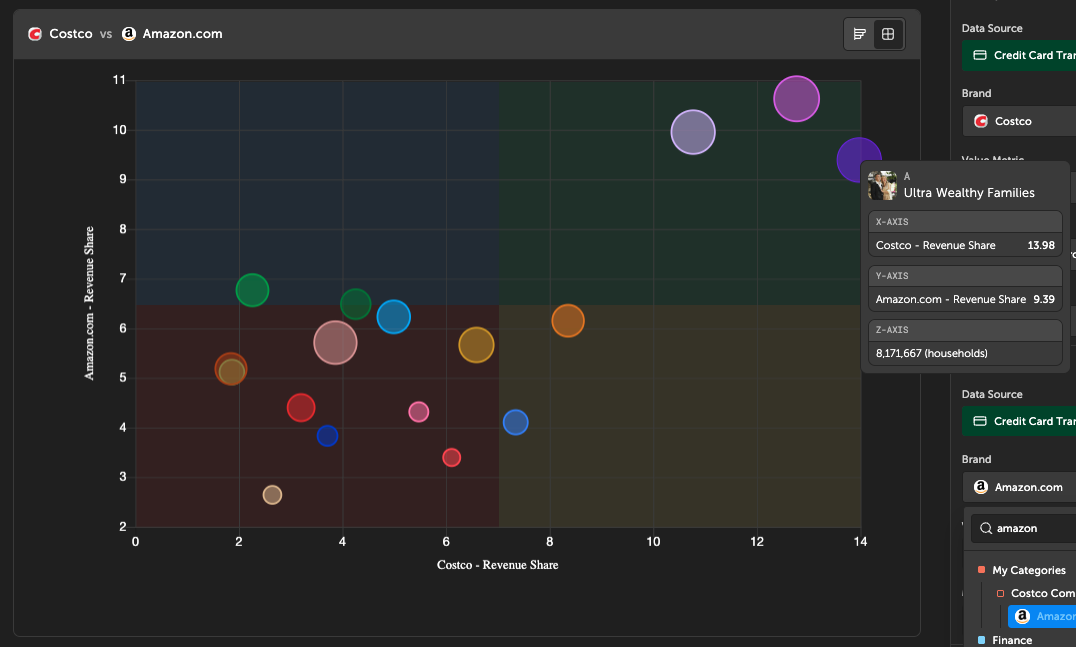Open the top Credit Card data source selector

click(1019, 55)
